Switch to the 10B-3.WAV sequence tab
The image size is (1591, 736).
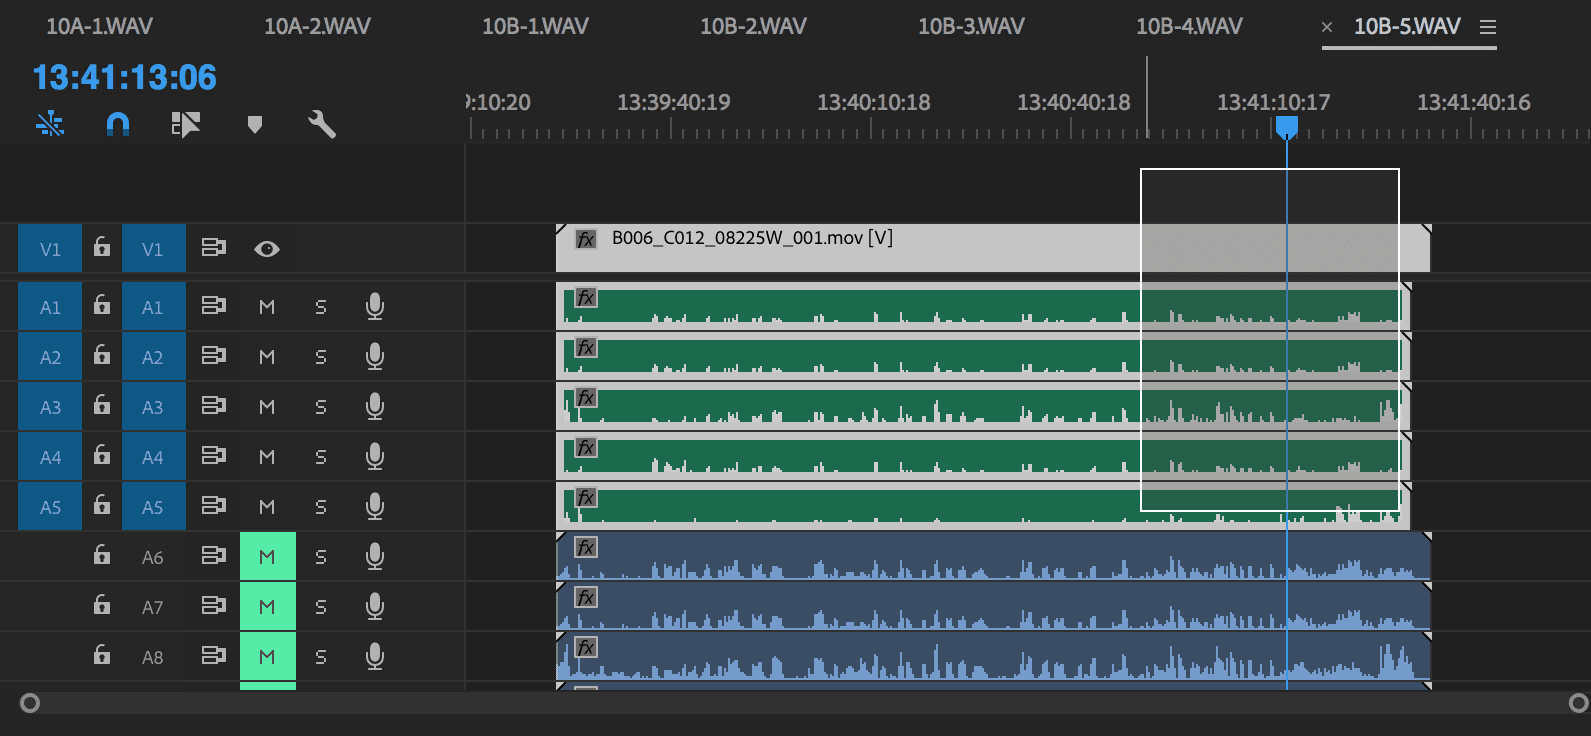[x=971, y=27]
